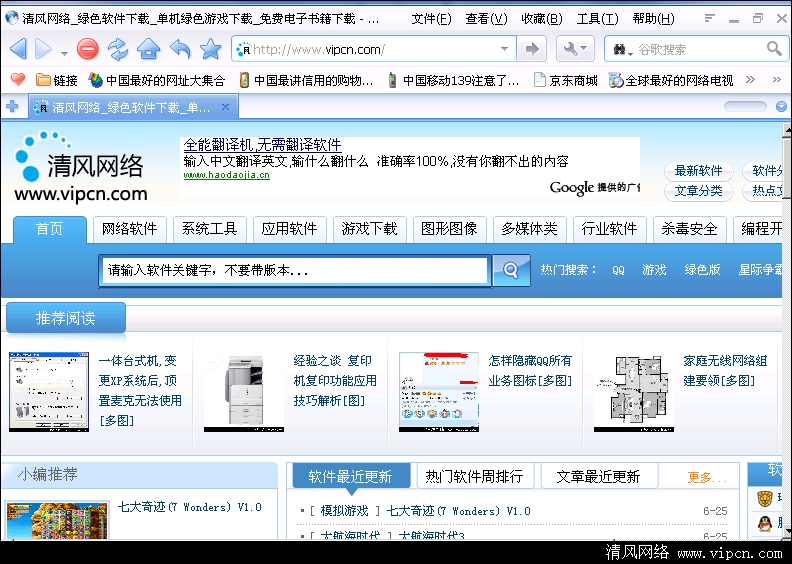Open the www.haodaojia.cn ad link
Image resolution: width=792 pixels, height=564 pixels.
coord(226,175)
